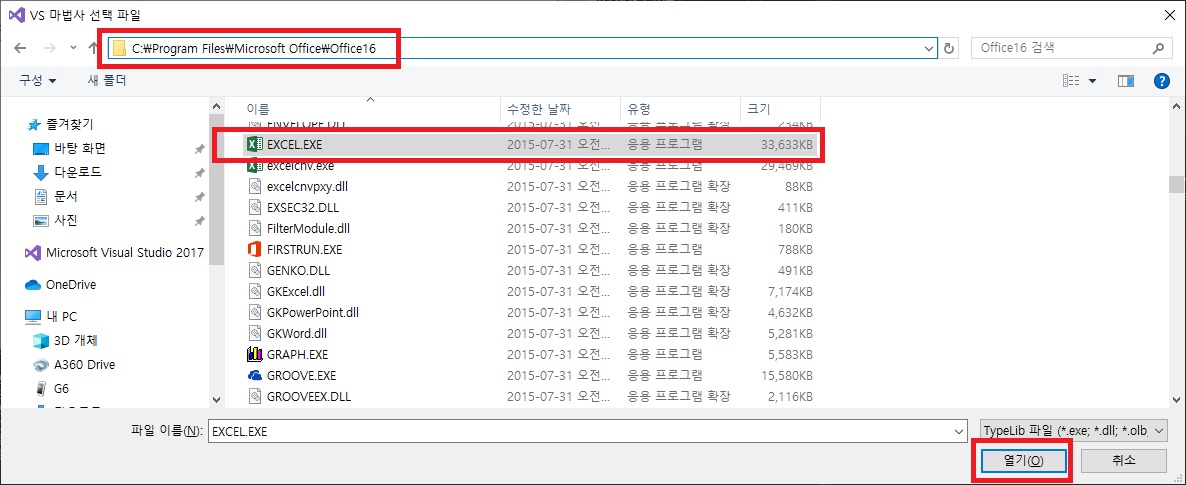Change the view layout icon
This screenshot has width=1186, height=485.
(1070, 80)
